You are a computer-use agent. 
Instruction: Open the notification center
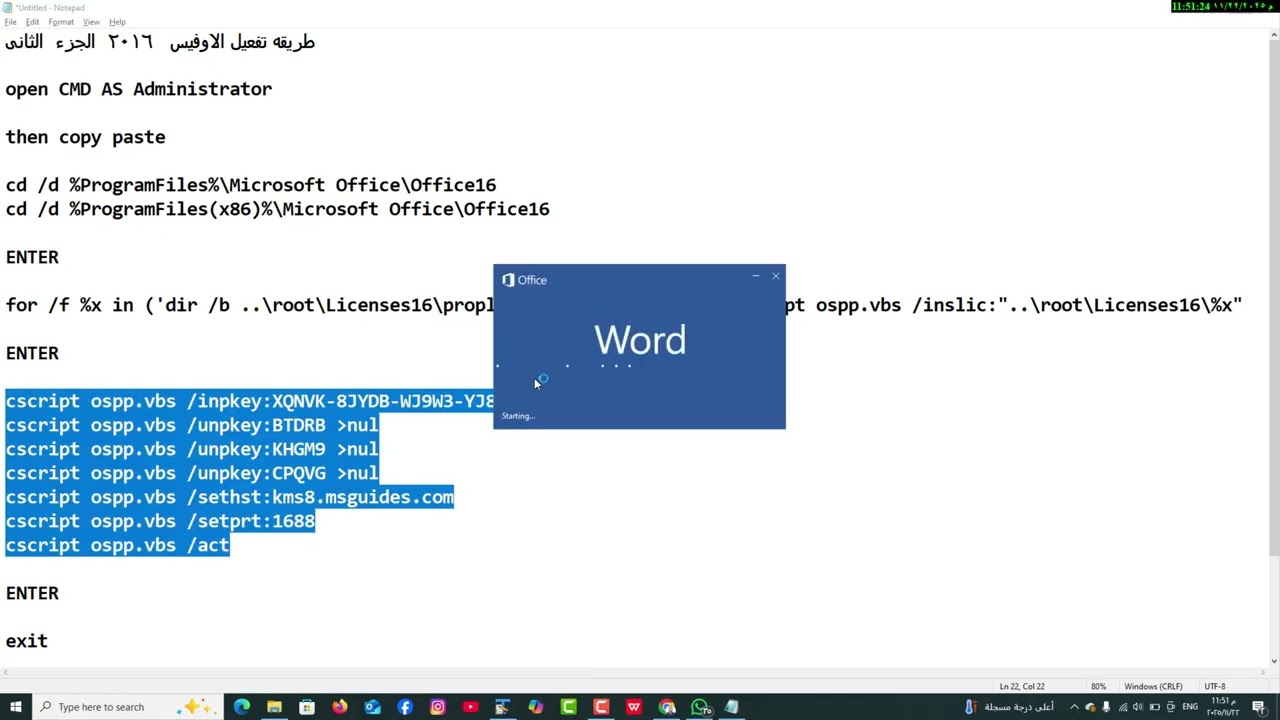click(1258, 707)
